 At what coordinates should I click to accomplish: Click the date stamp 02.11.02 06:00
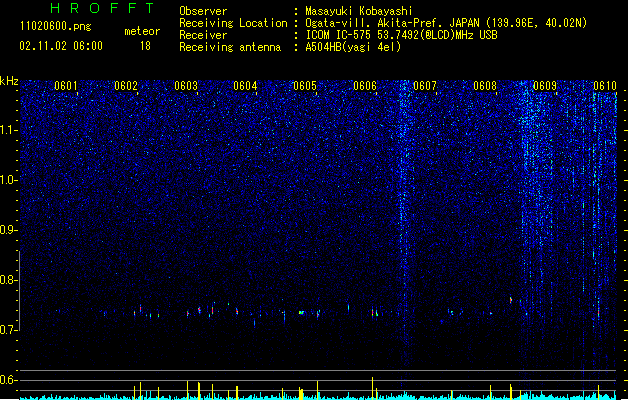pyautogui.click(x=61, y=46)
